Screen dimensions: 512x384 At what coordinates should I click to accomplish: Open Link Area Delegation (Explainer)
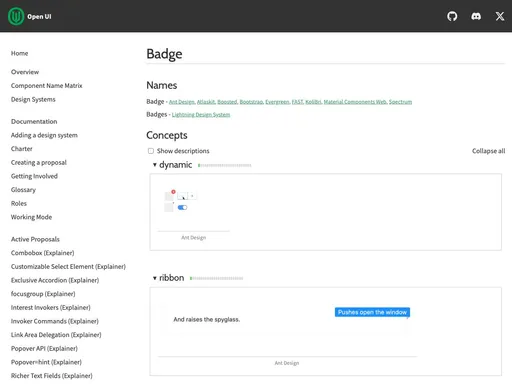pyautogui.click(x=56, y=335)
